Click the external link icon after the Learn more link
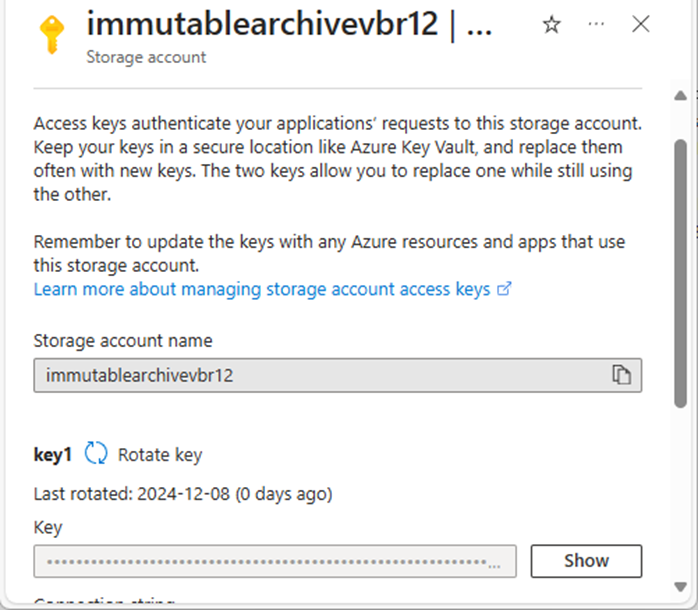The height and width of the screenshot is (610, 698). tap(504, 289)
